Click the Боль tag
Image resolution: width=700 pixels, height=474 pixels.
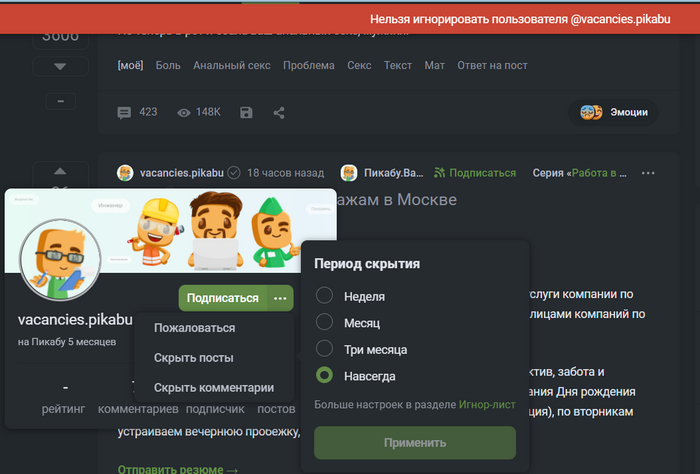tap(168, 66)
